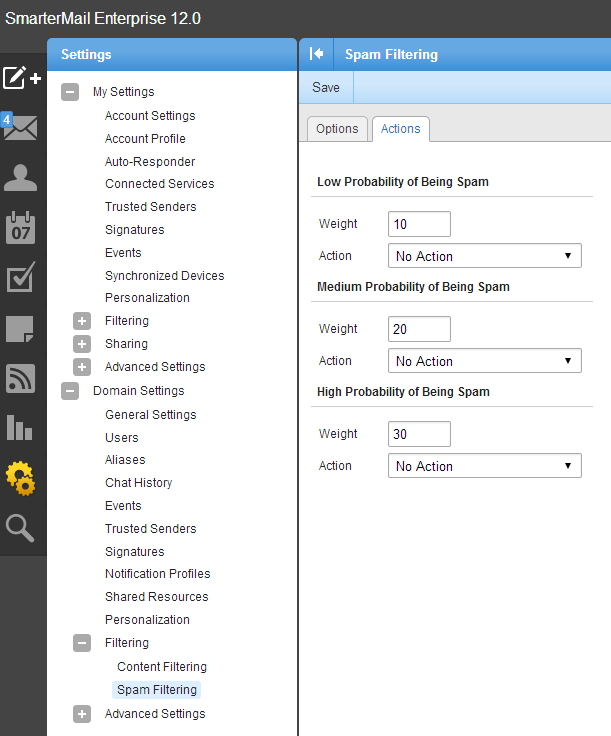Viewport: 611px width, 736px height.
Task: Open the reports bar chart icon
Action: [21, 428]
